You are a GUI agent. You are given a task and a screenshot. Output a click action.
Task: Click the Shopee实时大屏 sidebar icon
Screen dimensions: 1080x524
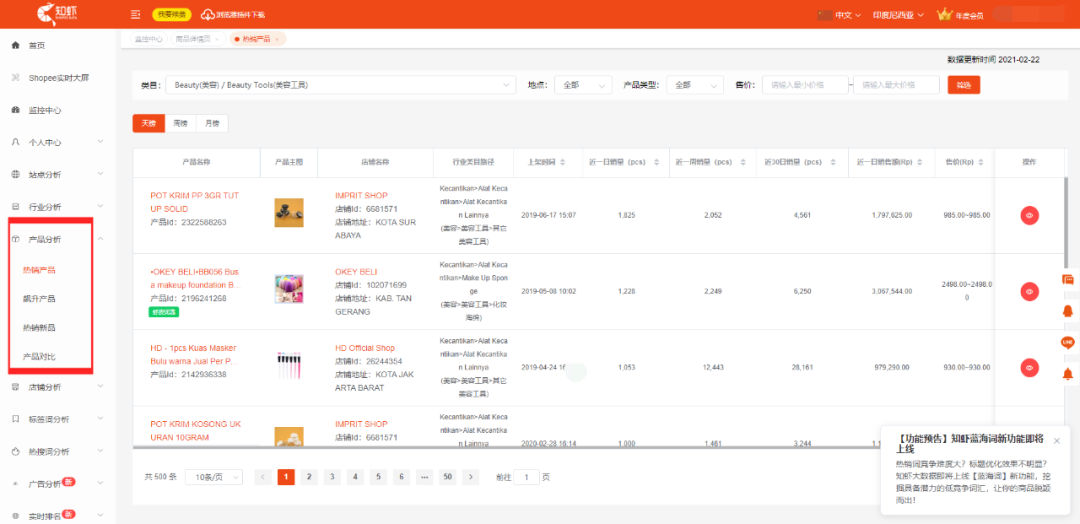[16, 78]
